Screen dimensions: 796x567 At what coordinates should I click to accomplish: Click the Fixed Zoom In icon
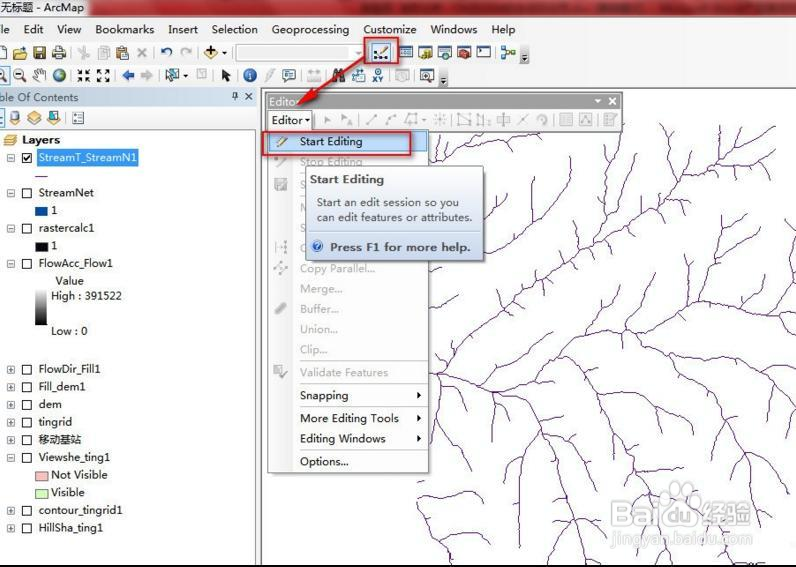(84, 76)
